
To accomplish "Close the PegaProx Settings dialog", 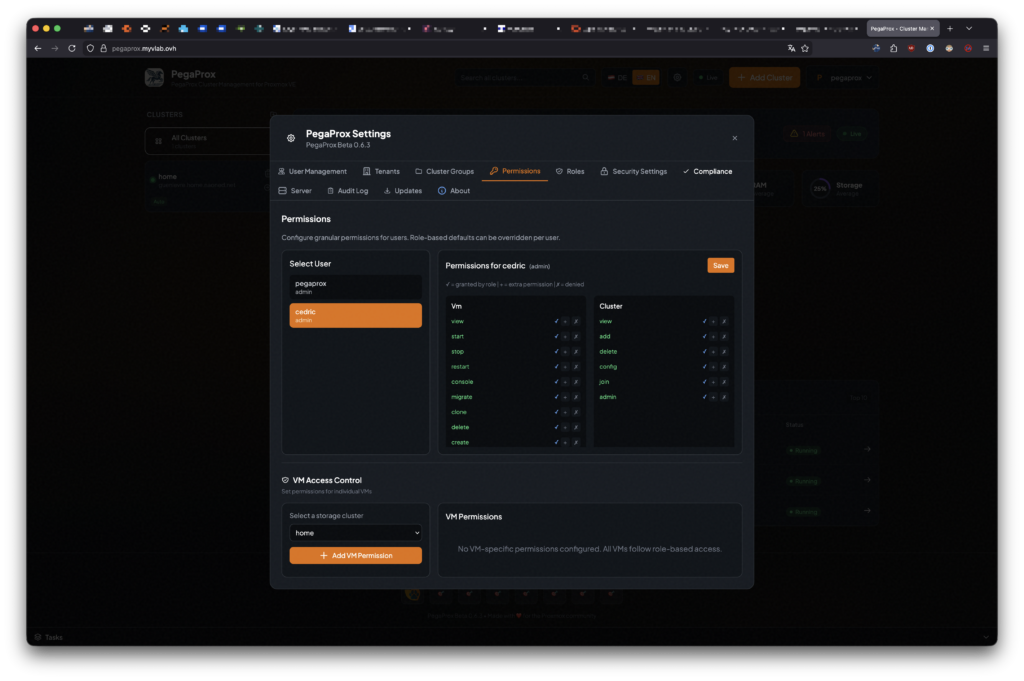I will pos(735,138).
